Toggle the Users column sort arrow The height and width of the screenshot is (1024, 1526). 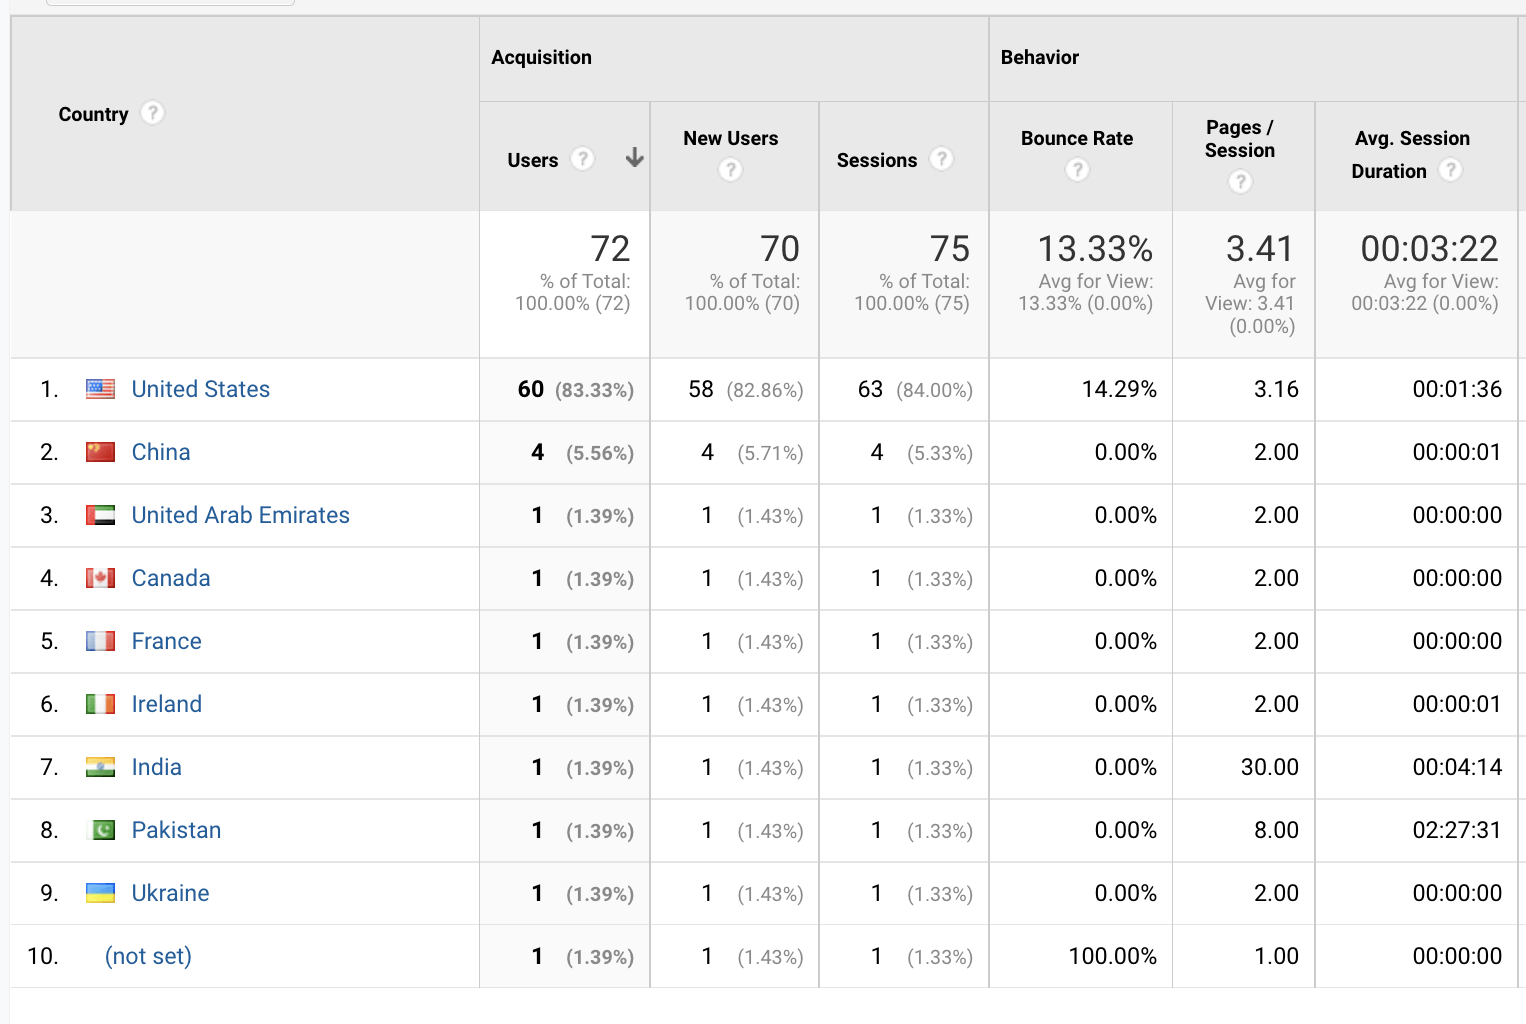634,158
